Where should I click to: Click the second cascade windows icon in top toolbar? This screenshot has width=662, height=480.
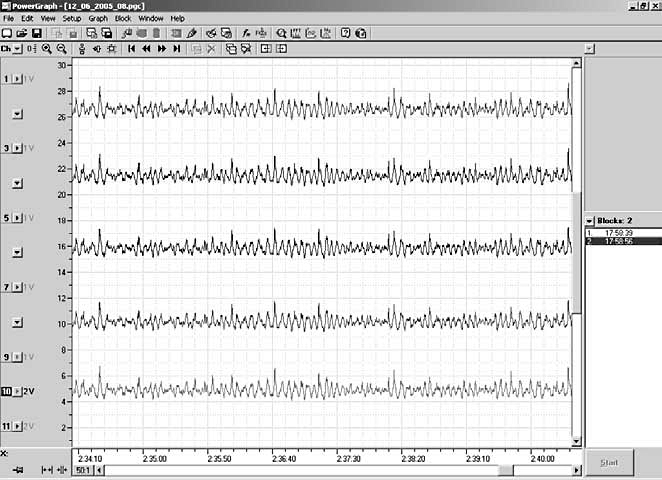tap(107, 33)
